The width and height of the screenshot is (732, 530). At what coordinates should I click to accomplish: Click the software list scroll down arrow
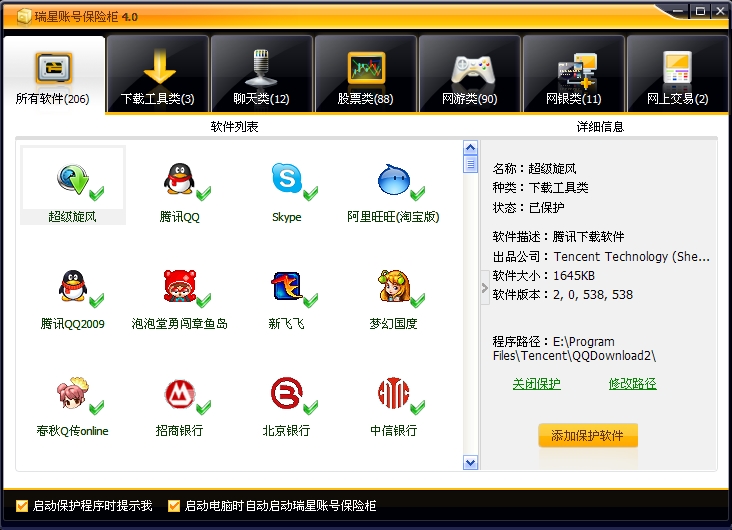click(x=471, y=462)
